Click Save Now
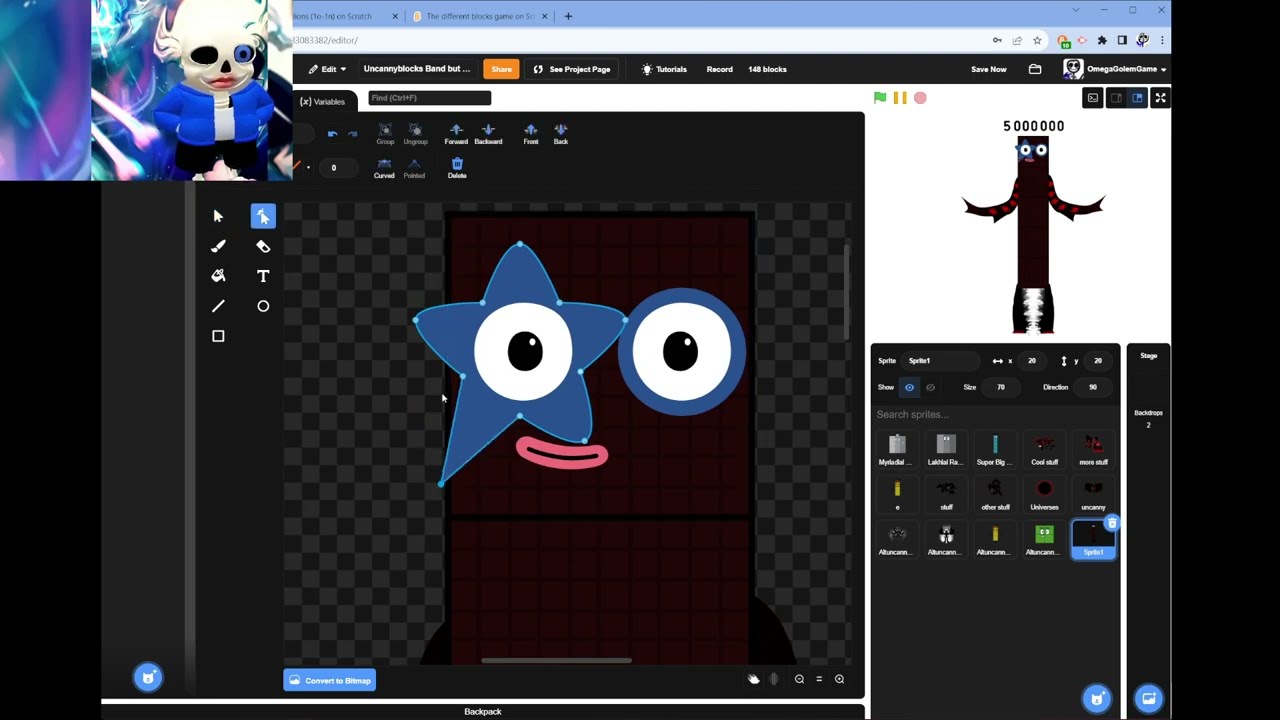1280x720 pixels. tap(989, 69)
